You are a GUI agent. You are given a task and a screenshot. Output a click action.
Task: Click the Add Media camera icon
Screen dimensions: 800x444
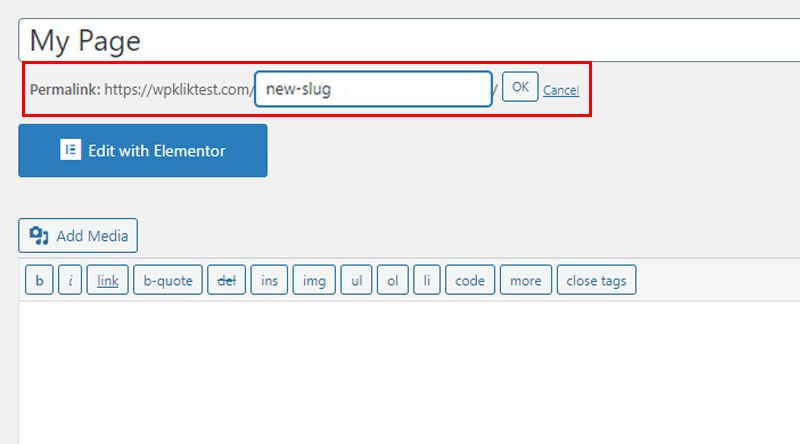tap(39, 236)
